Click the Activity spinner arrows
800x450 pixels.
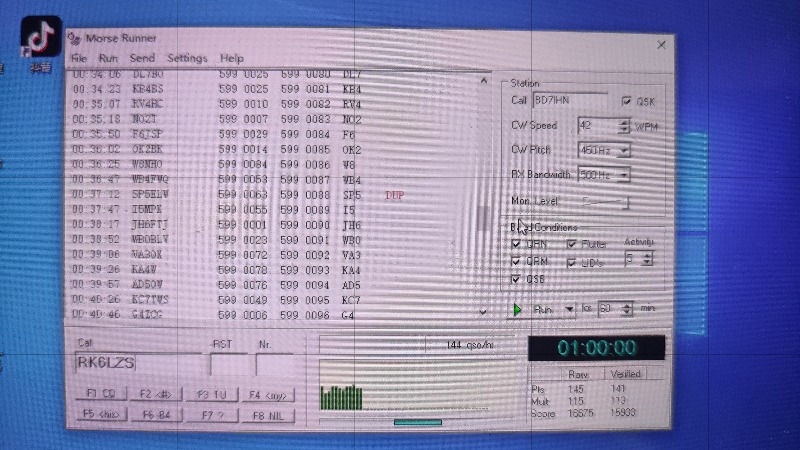(x=647, y=259)
